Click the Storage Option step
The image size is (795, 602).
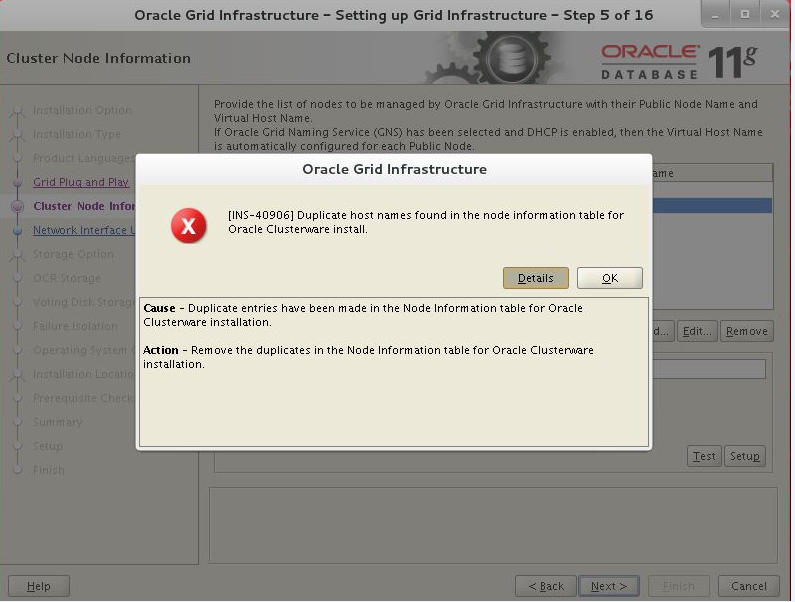[x=74, y=255]
